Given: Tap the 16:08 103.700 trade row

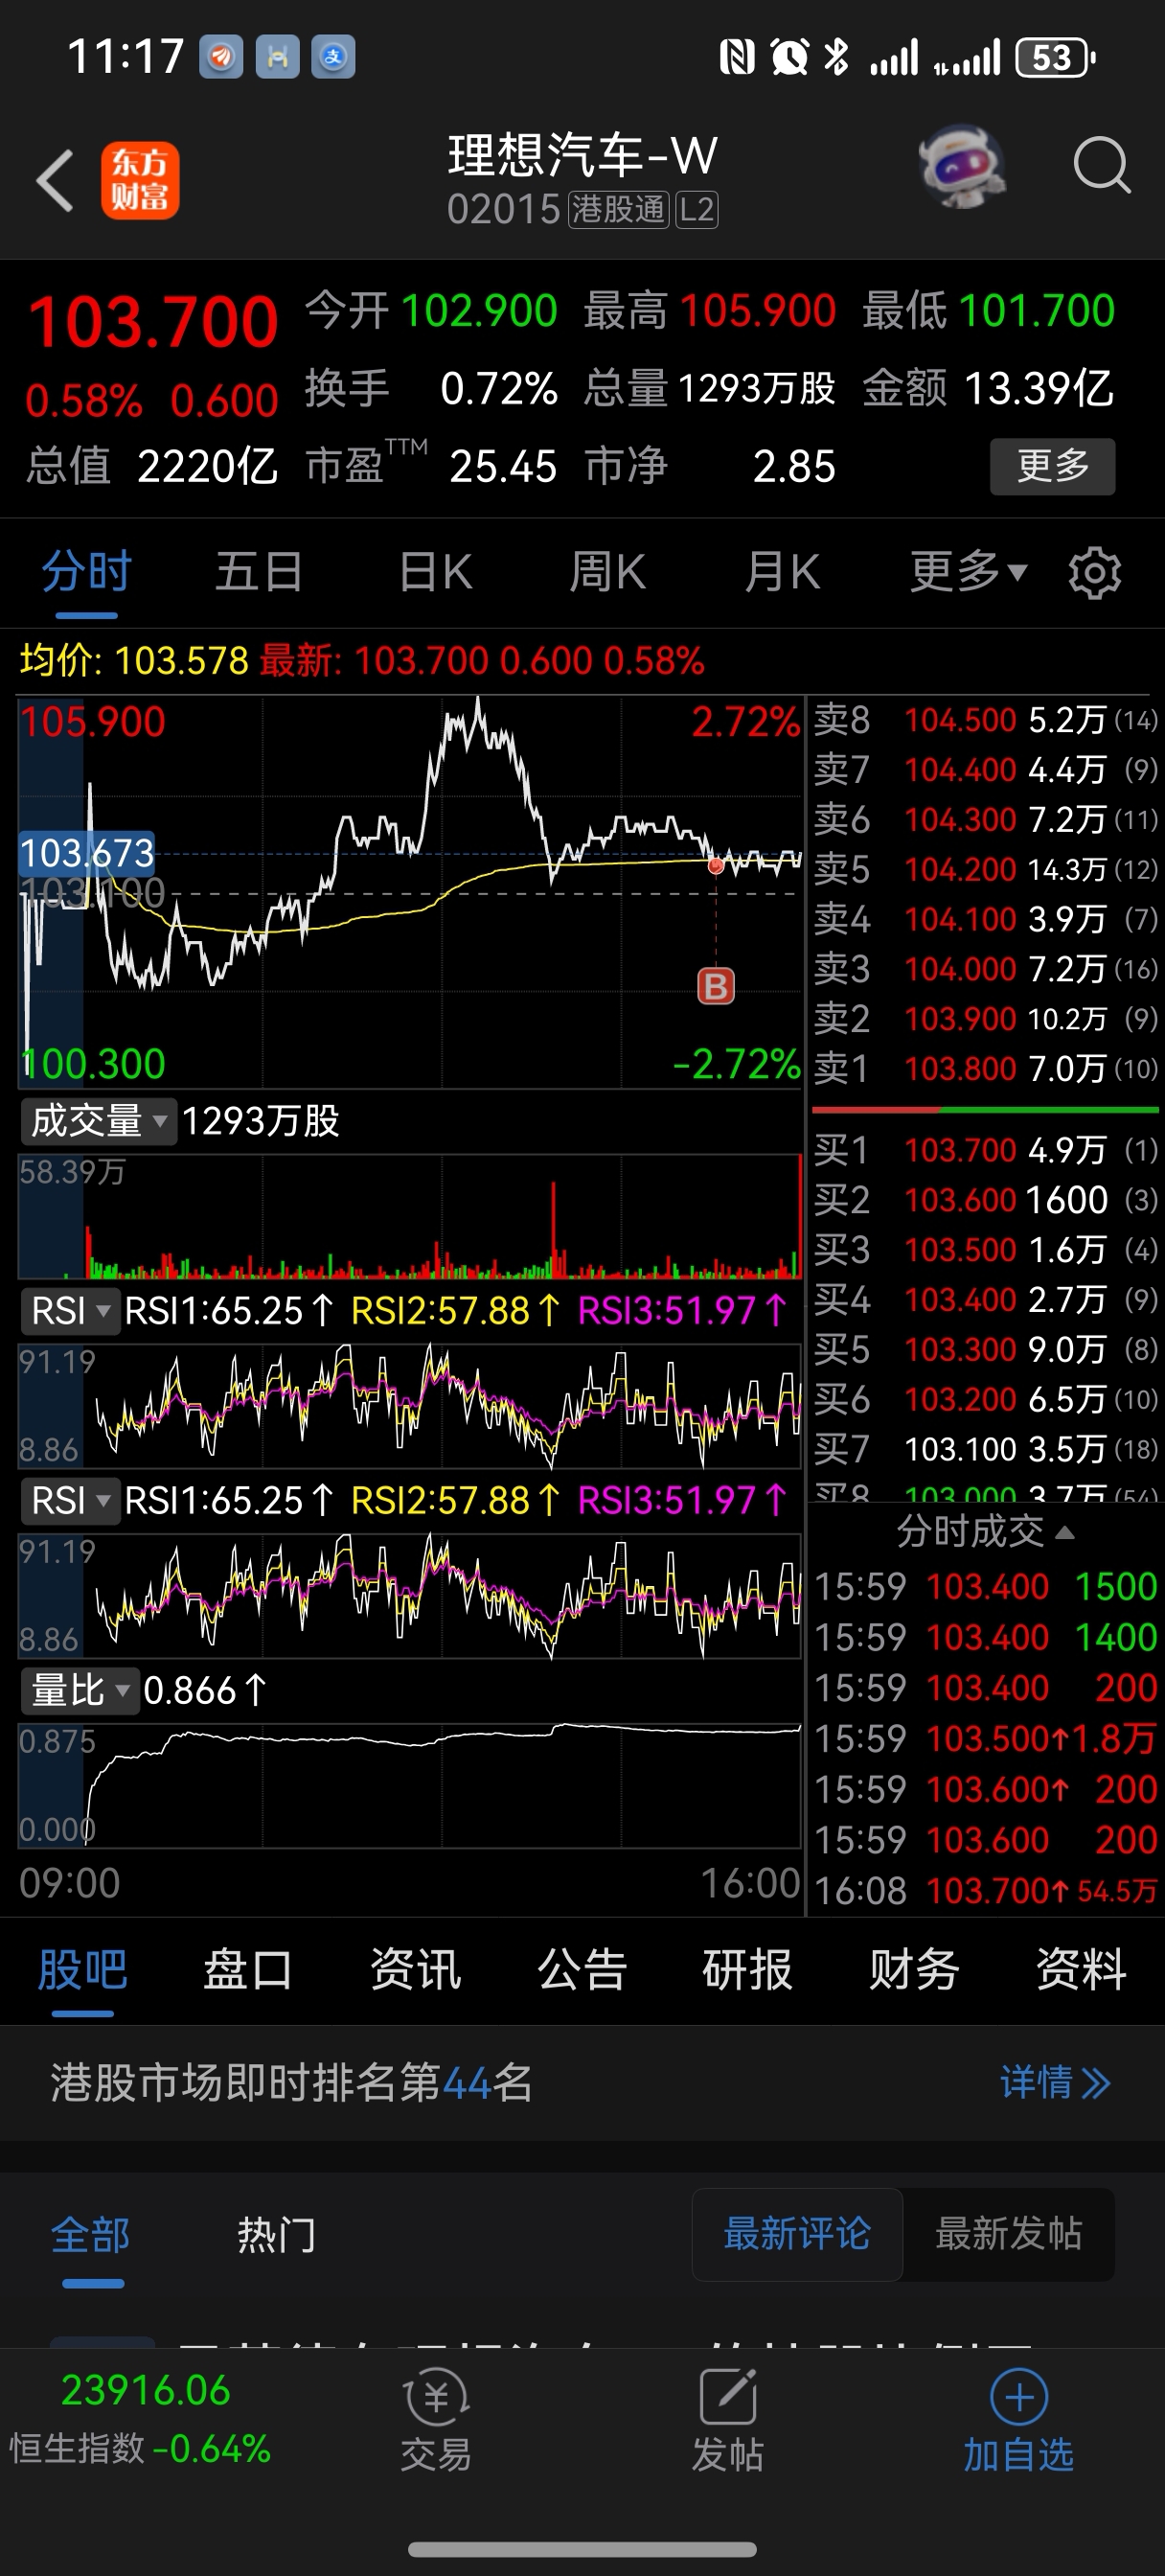Looking at the screenshot, I should coord(985,1890).
